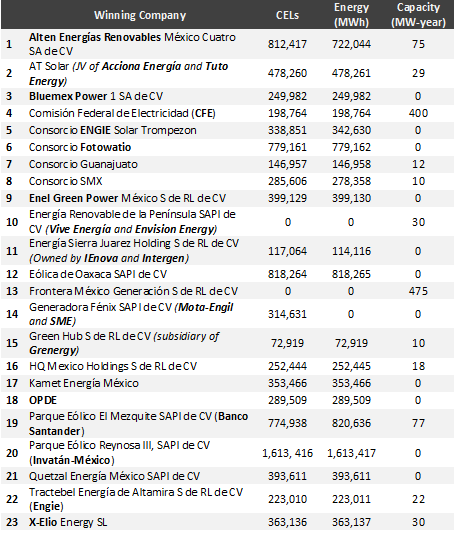Select the CELs column header
The image size is (457, 534).
[287, 15]
